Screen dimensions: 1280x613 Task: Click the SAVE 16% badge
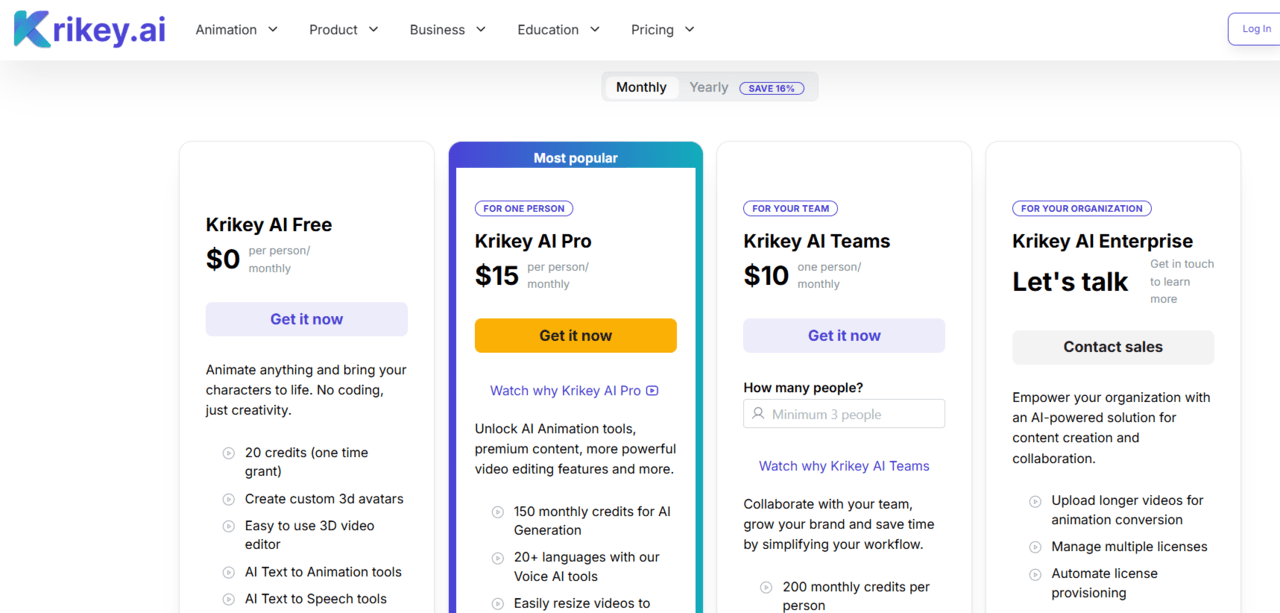coord(771,88)
